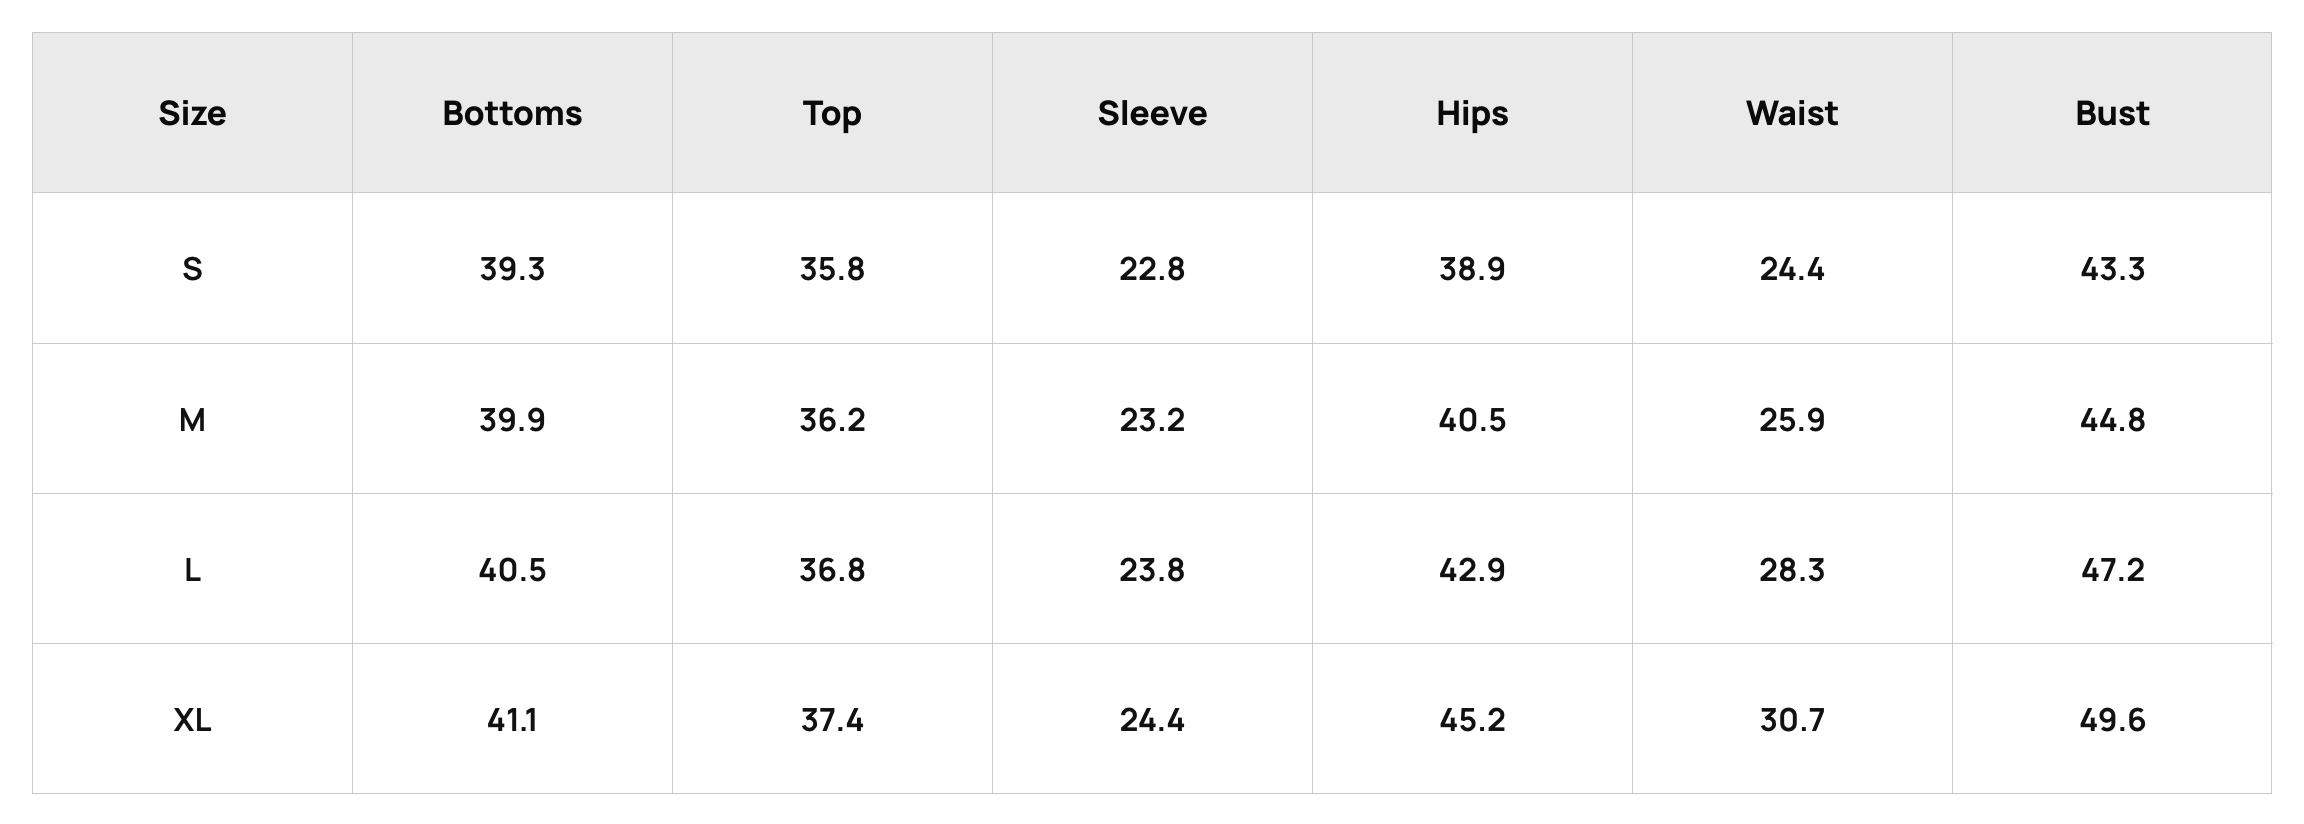Select Sleeve value 23.8 in row L
The height and width of the screenshot is (824, 2304).
click(x=1152, y=570)
